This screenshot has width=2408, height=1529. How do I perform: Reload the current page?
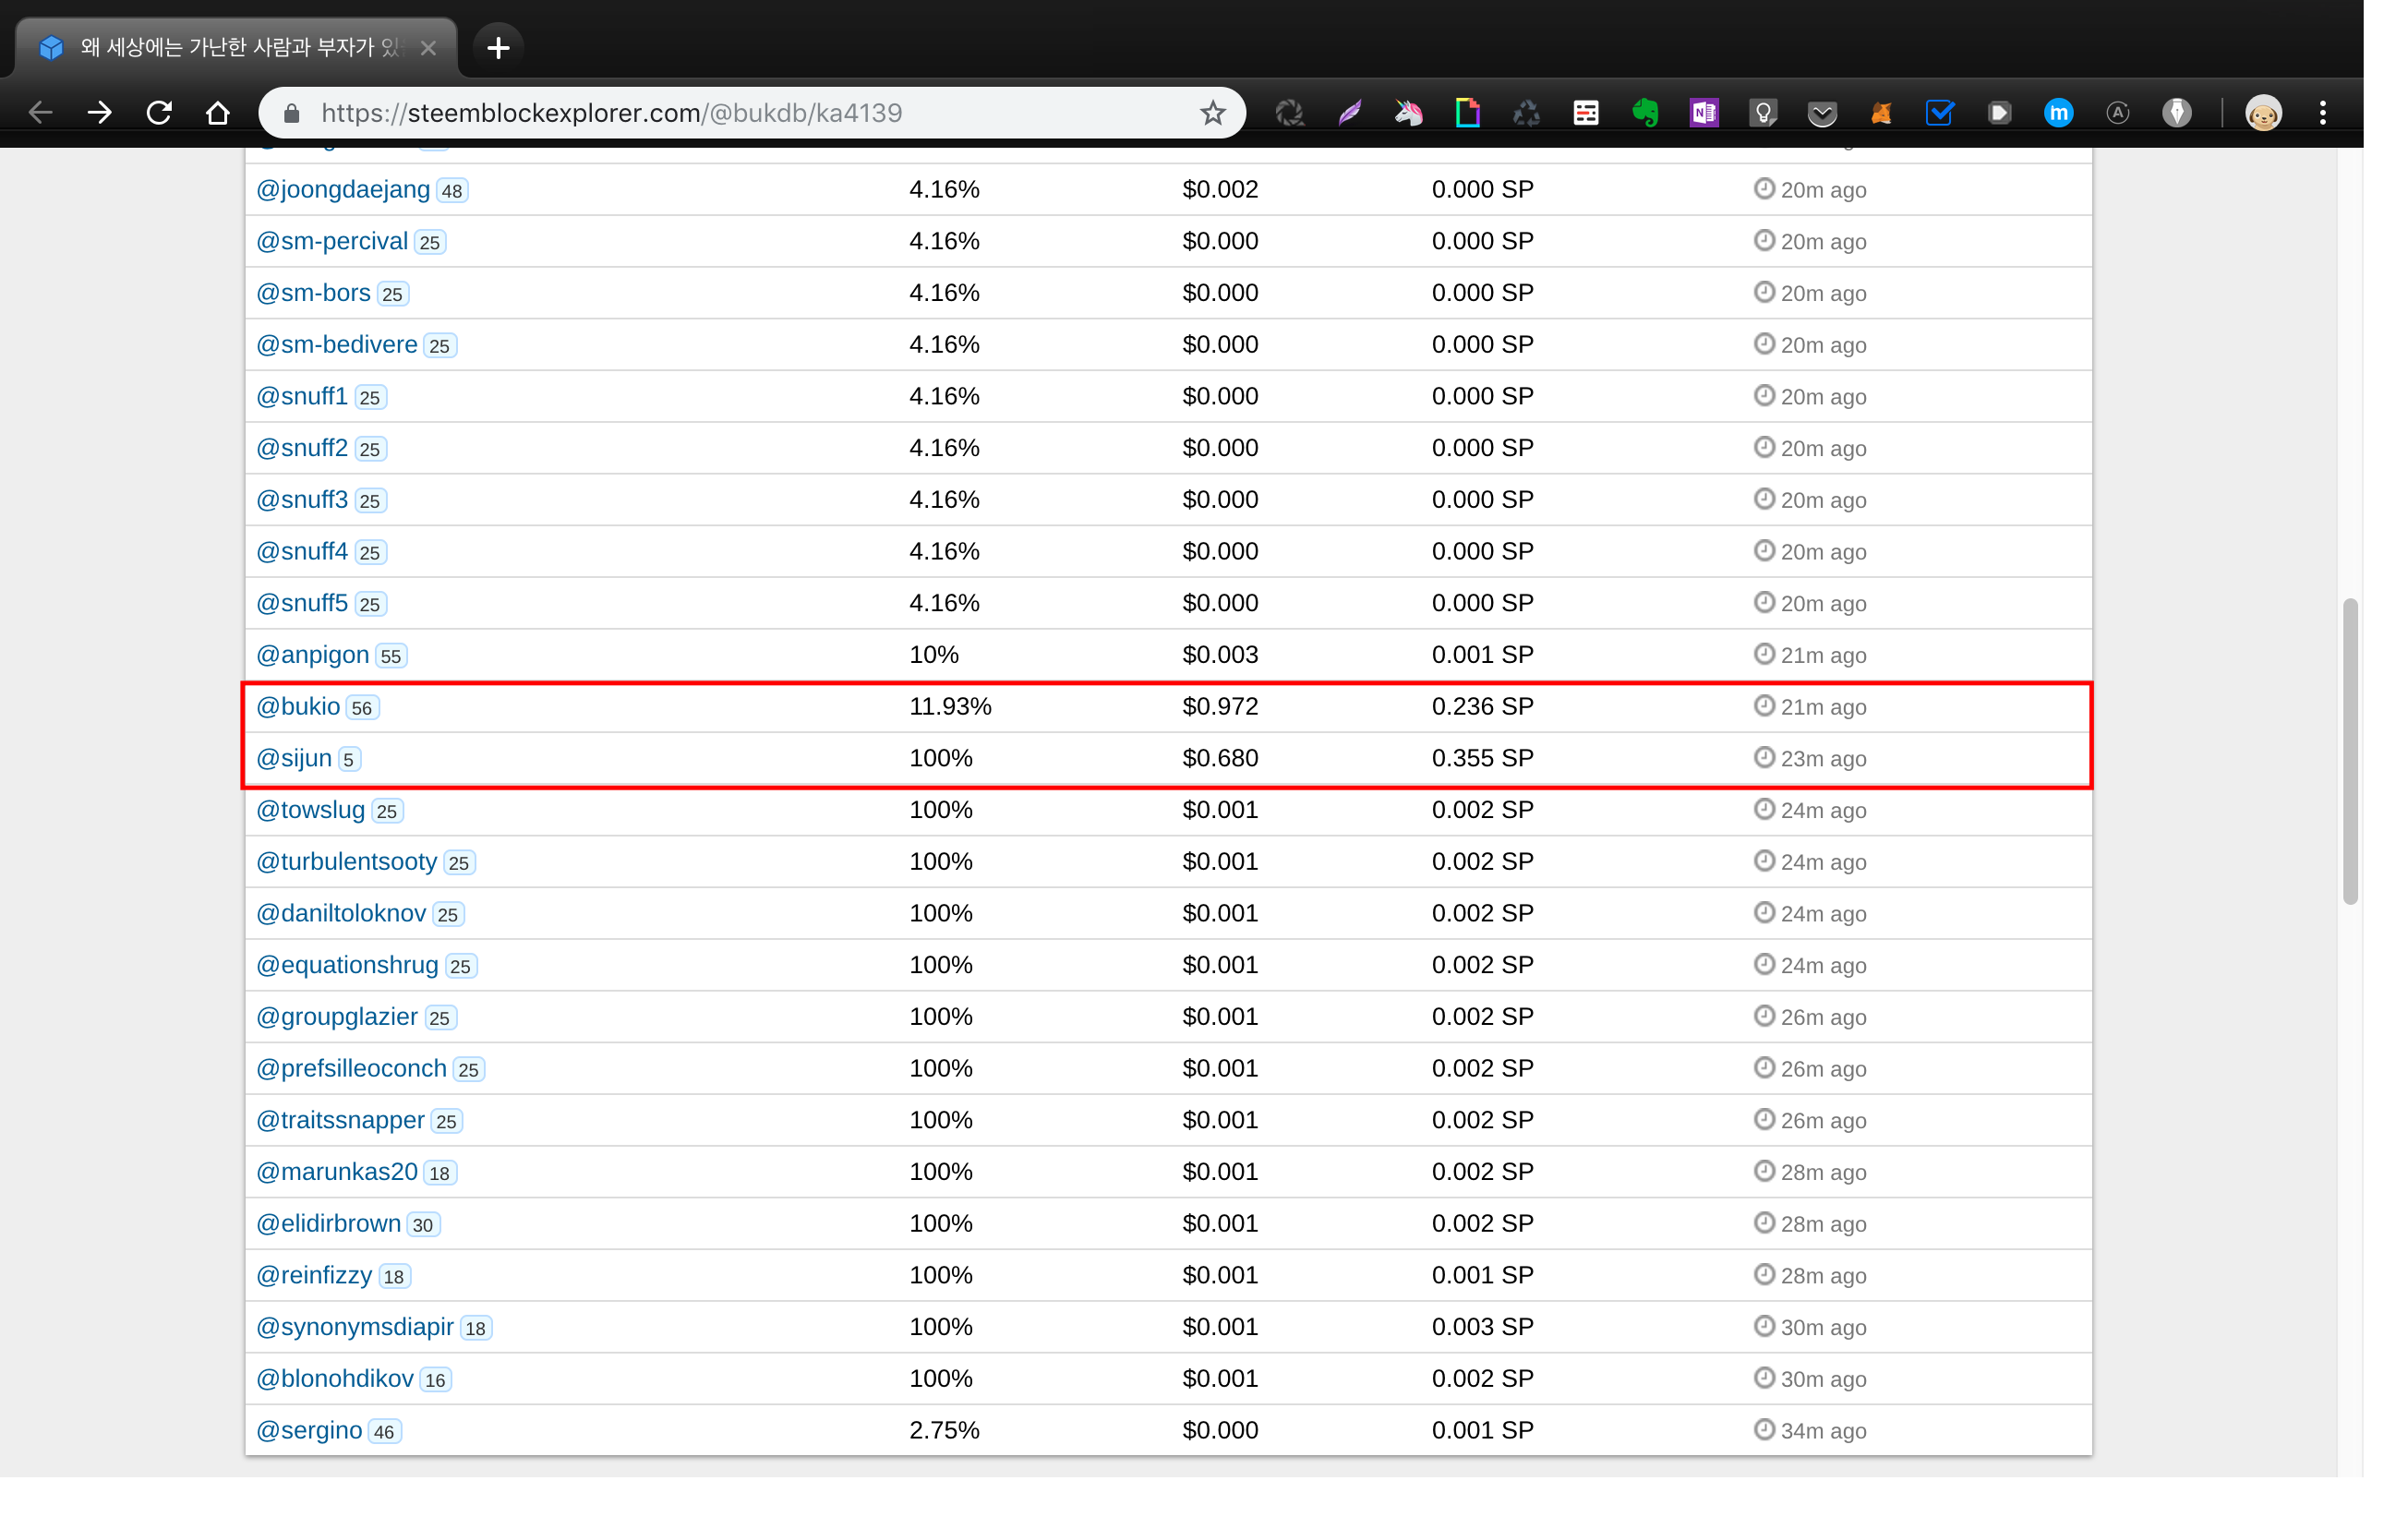(159, 113)
